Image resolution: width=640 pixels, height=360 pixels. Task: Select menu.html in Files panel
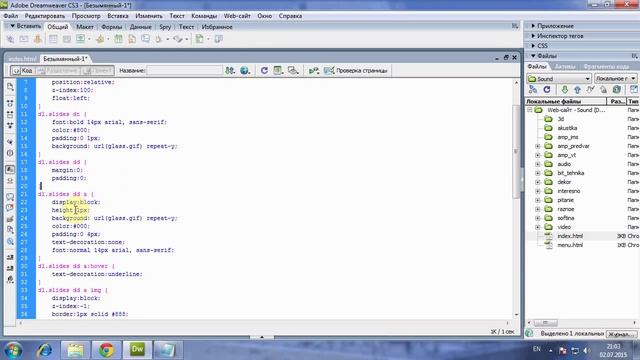pyautogui.click(x=570, y=245)
